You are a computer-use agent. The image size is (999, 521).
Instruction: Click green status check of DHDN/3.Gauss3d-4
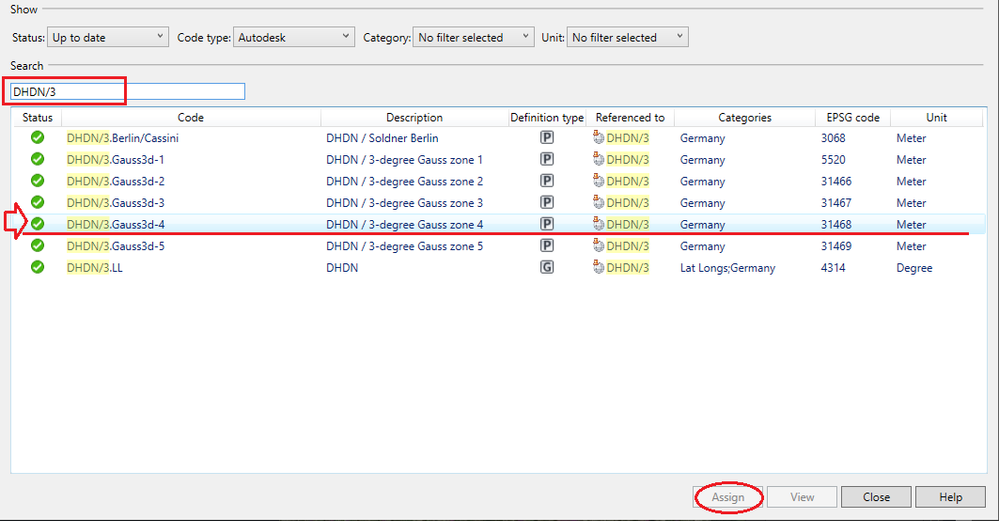point(38,224)
